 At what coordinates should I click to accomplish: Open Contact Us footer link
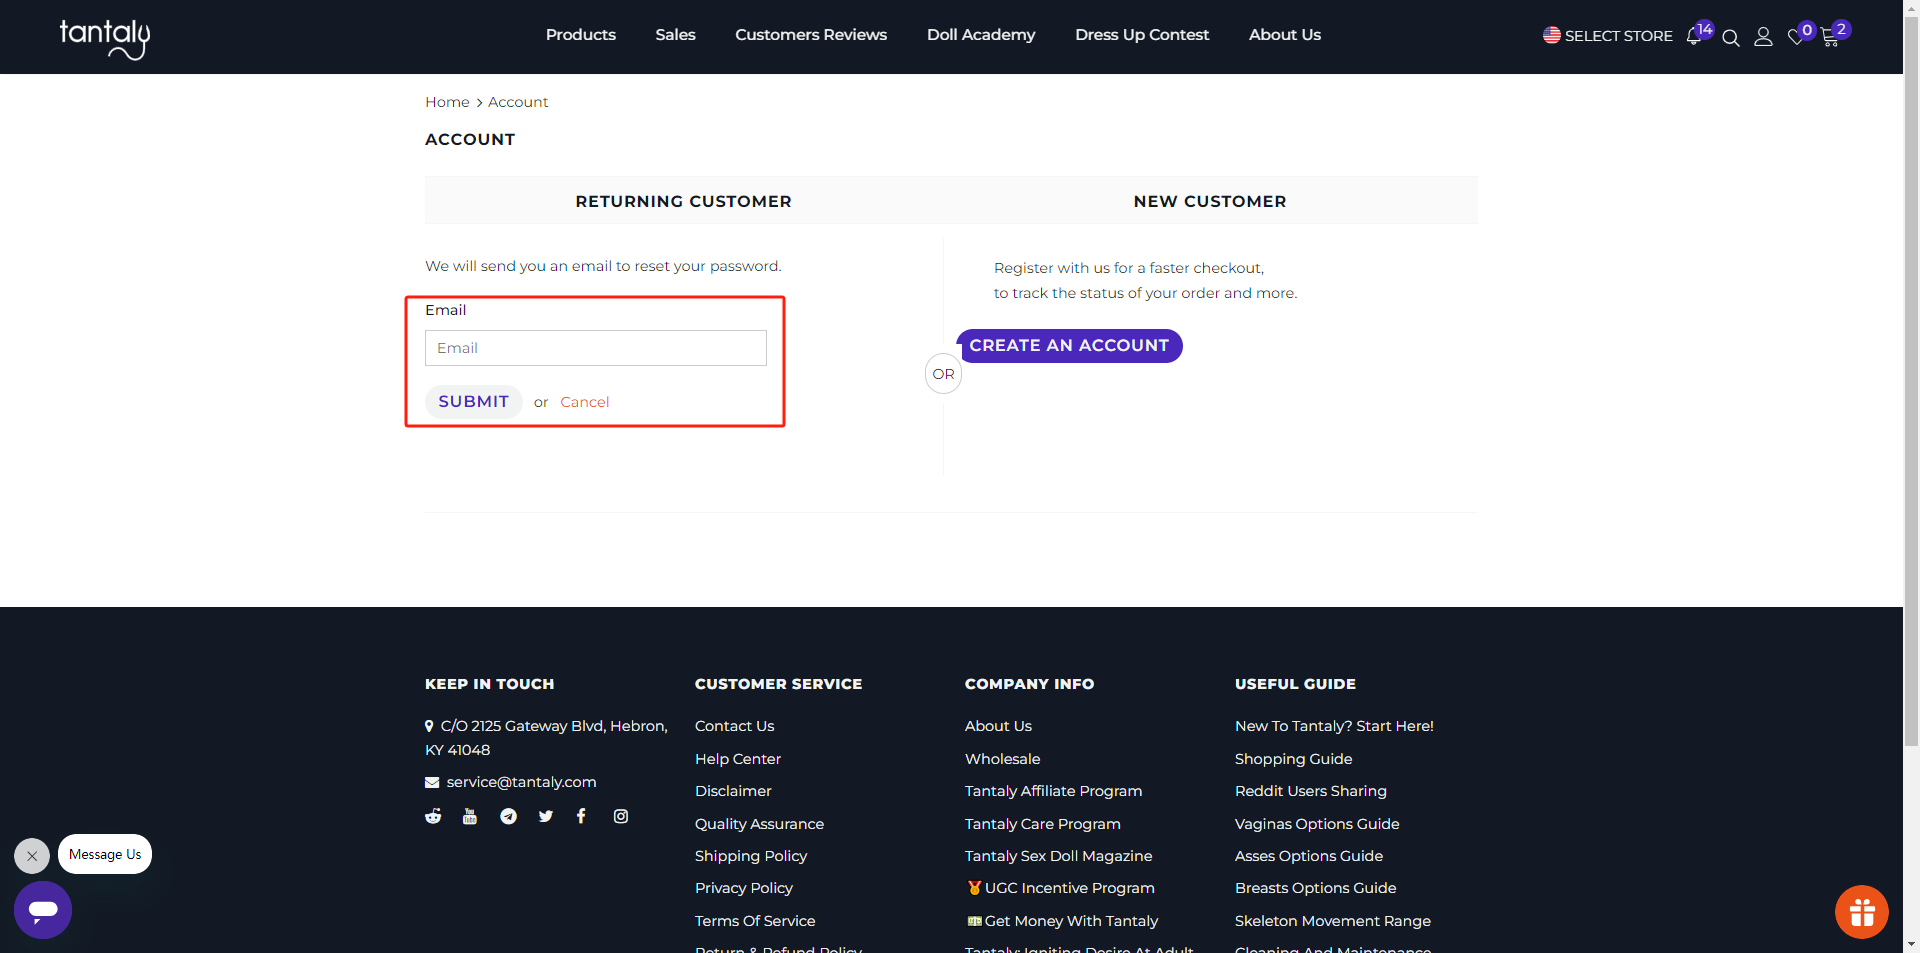point(735,726)
